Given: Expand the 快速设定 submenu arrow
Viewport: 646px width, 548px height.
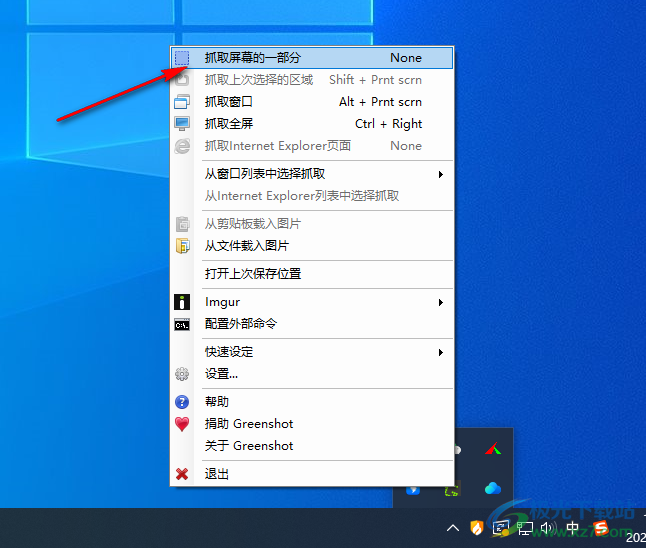Looking at the screenshot, I should coord(441,352).
